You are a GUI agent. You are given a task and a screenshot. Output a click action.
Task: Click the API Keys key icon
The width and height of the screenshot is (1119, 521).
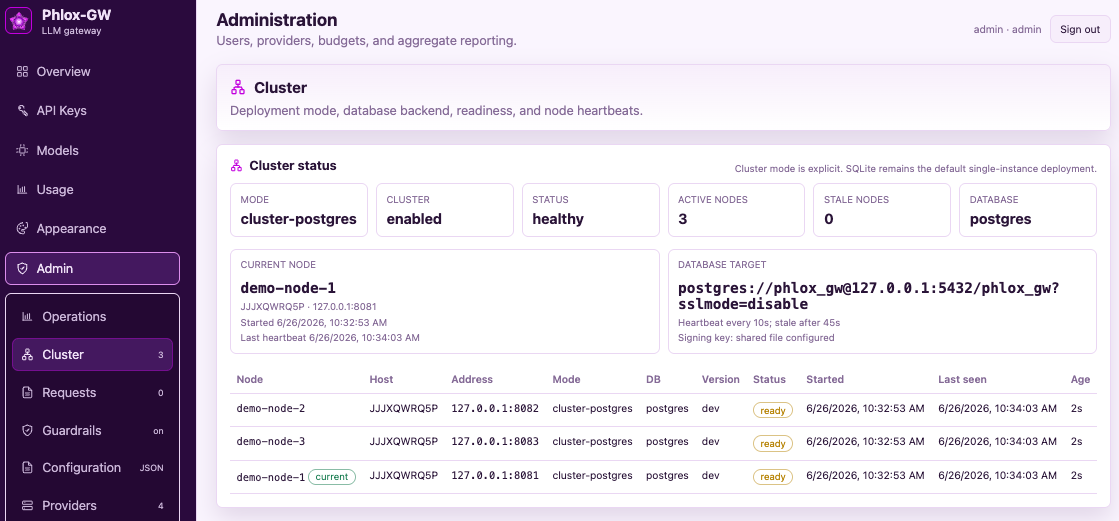pyautogui.click(x=22, y=111)
